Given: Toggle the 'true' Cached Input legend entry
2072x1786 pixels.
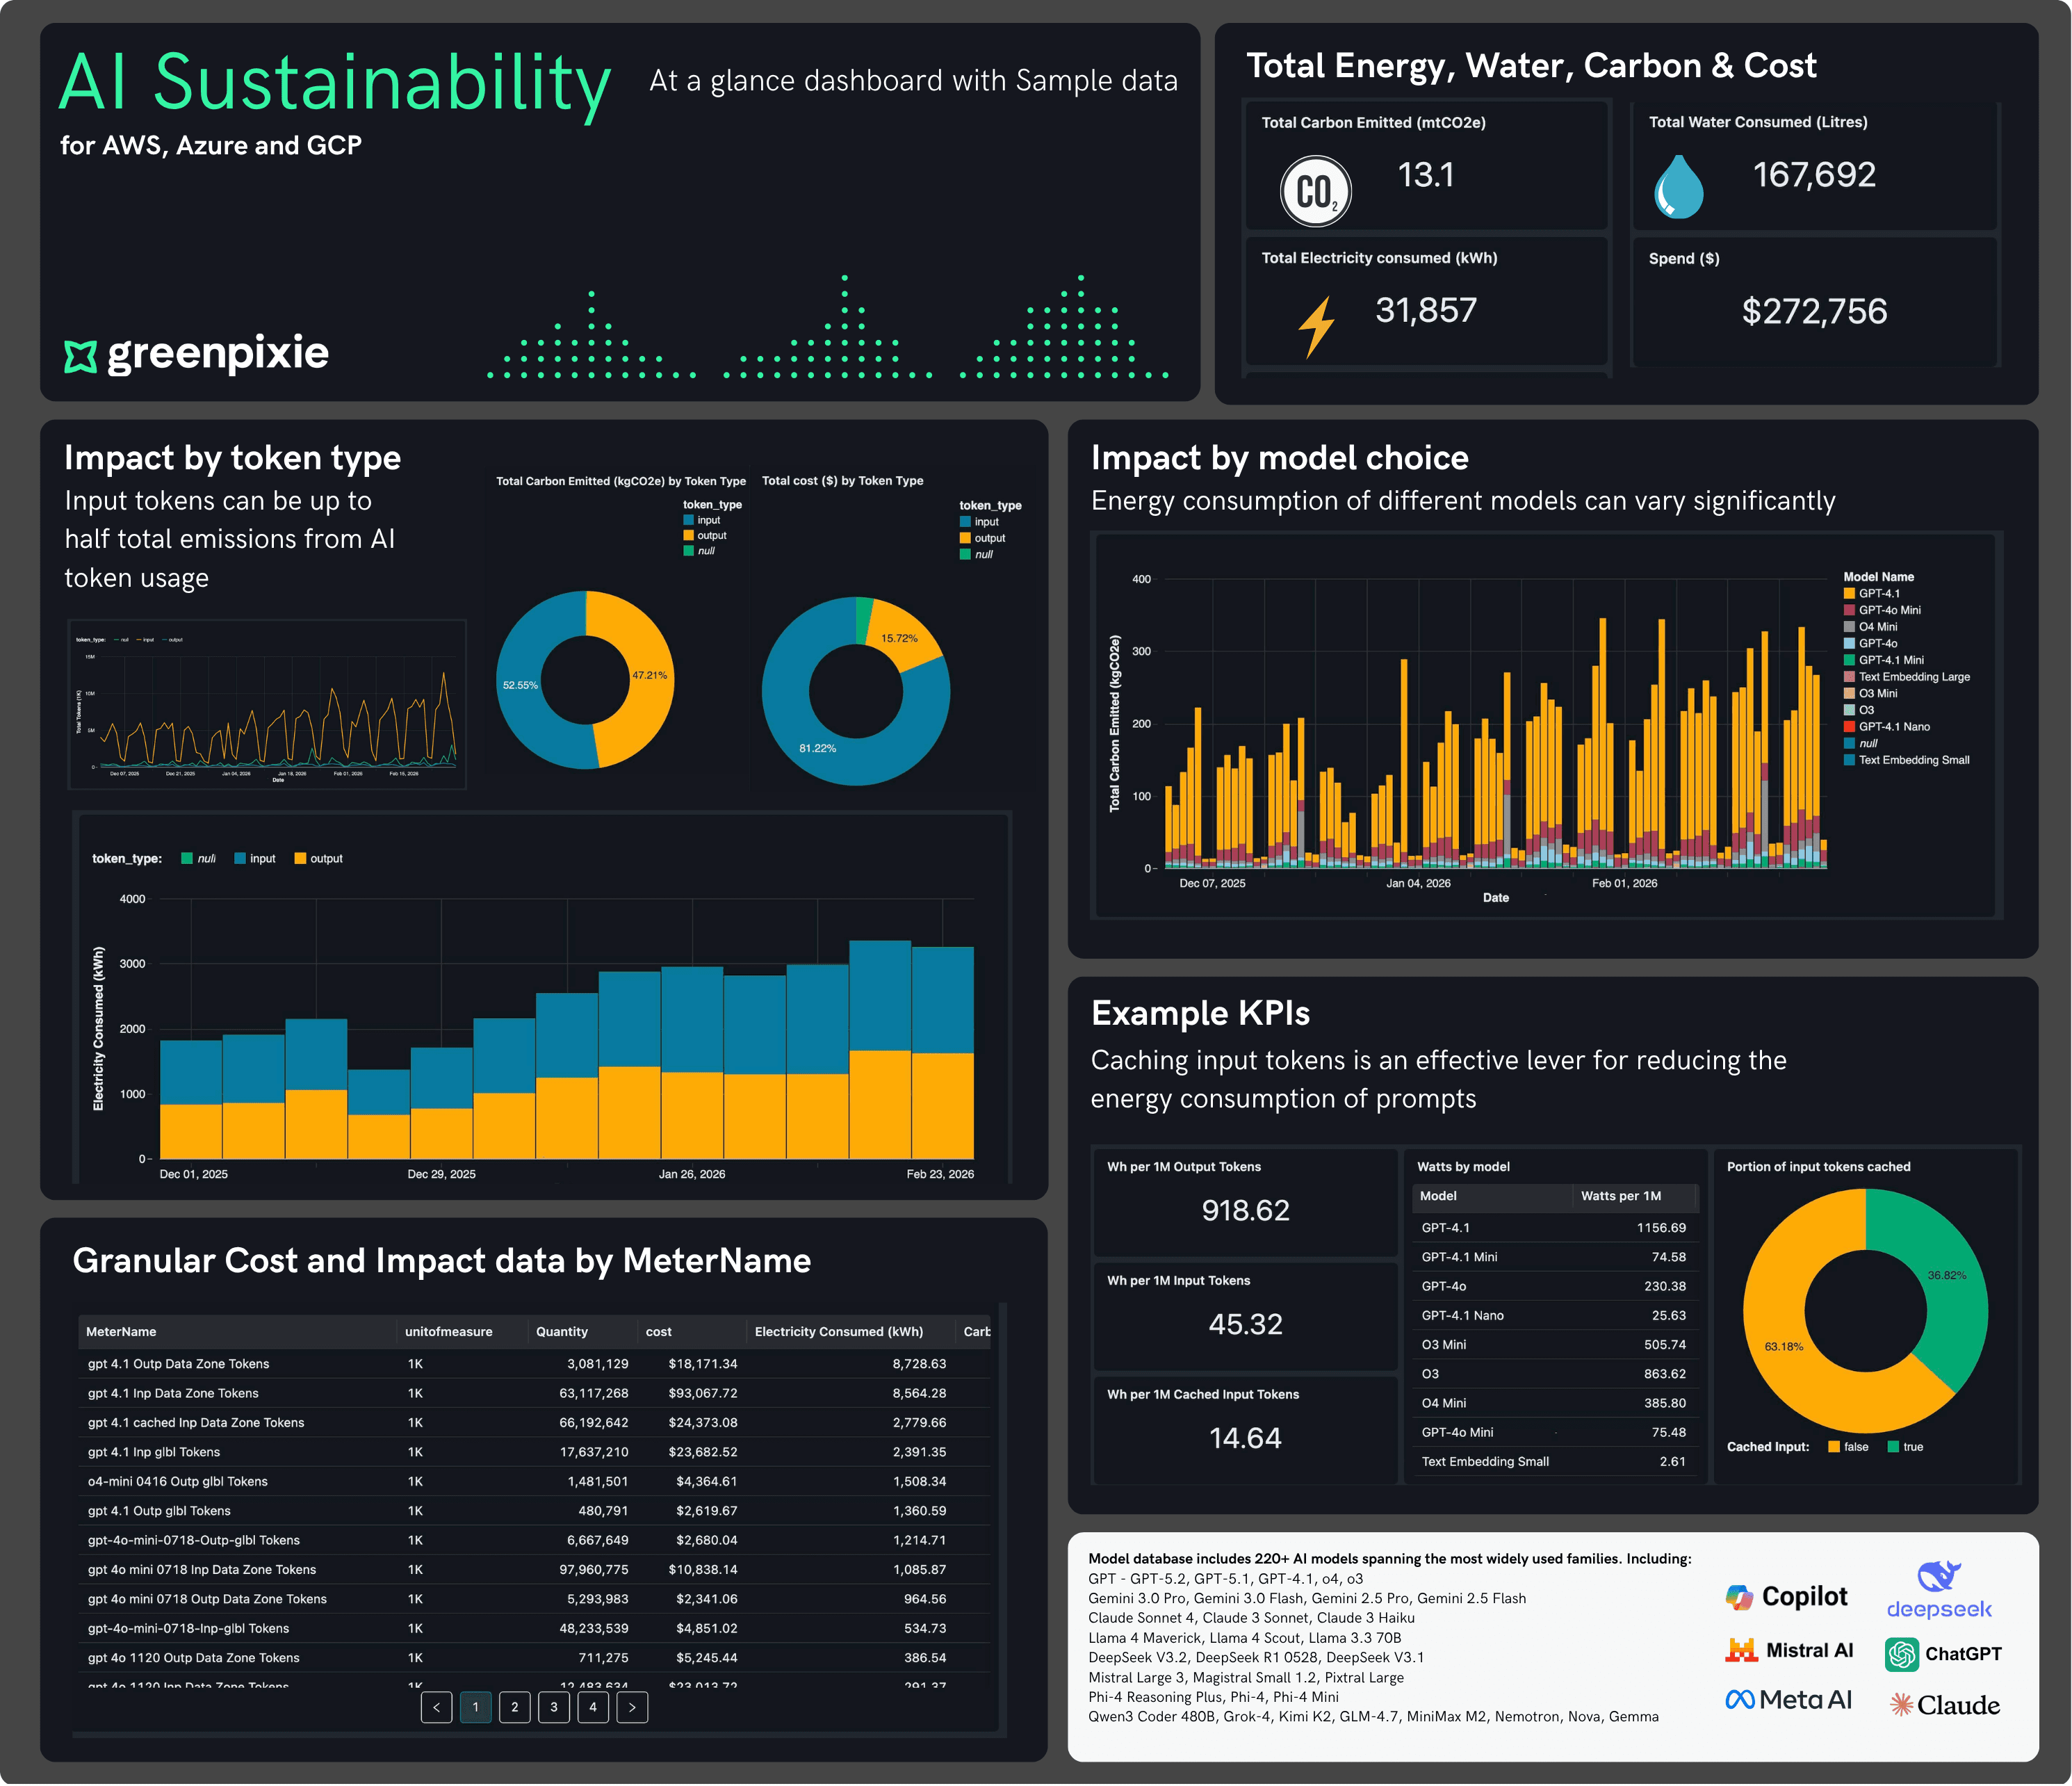Looking at the screenshot, I should [1905, 1446].
